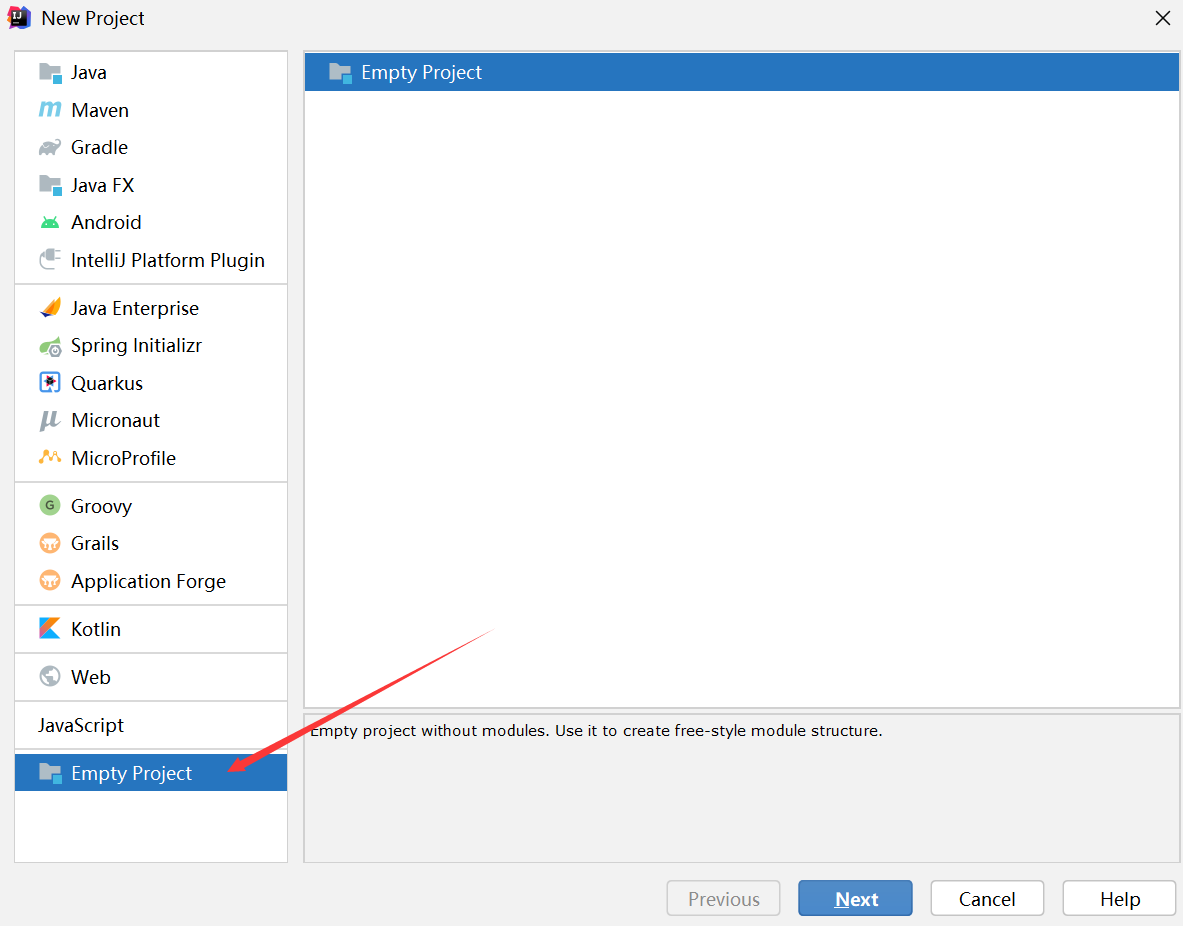
Task: Click the Java FX folder icon
Action: (50, 185)
